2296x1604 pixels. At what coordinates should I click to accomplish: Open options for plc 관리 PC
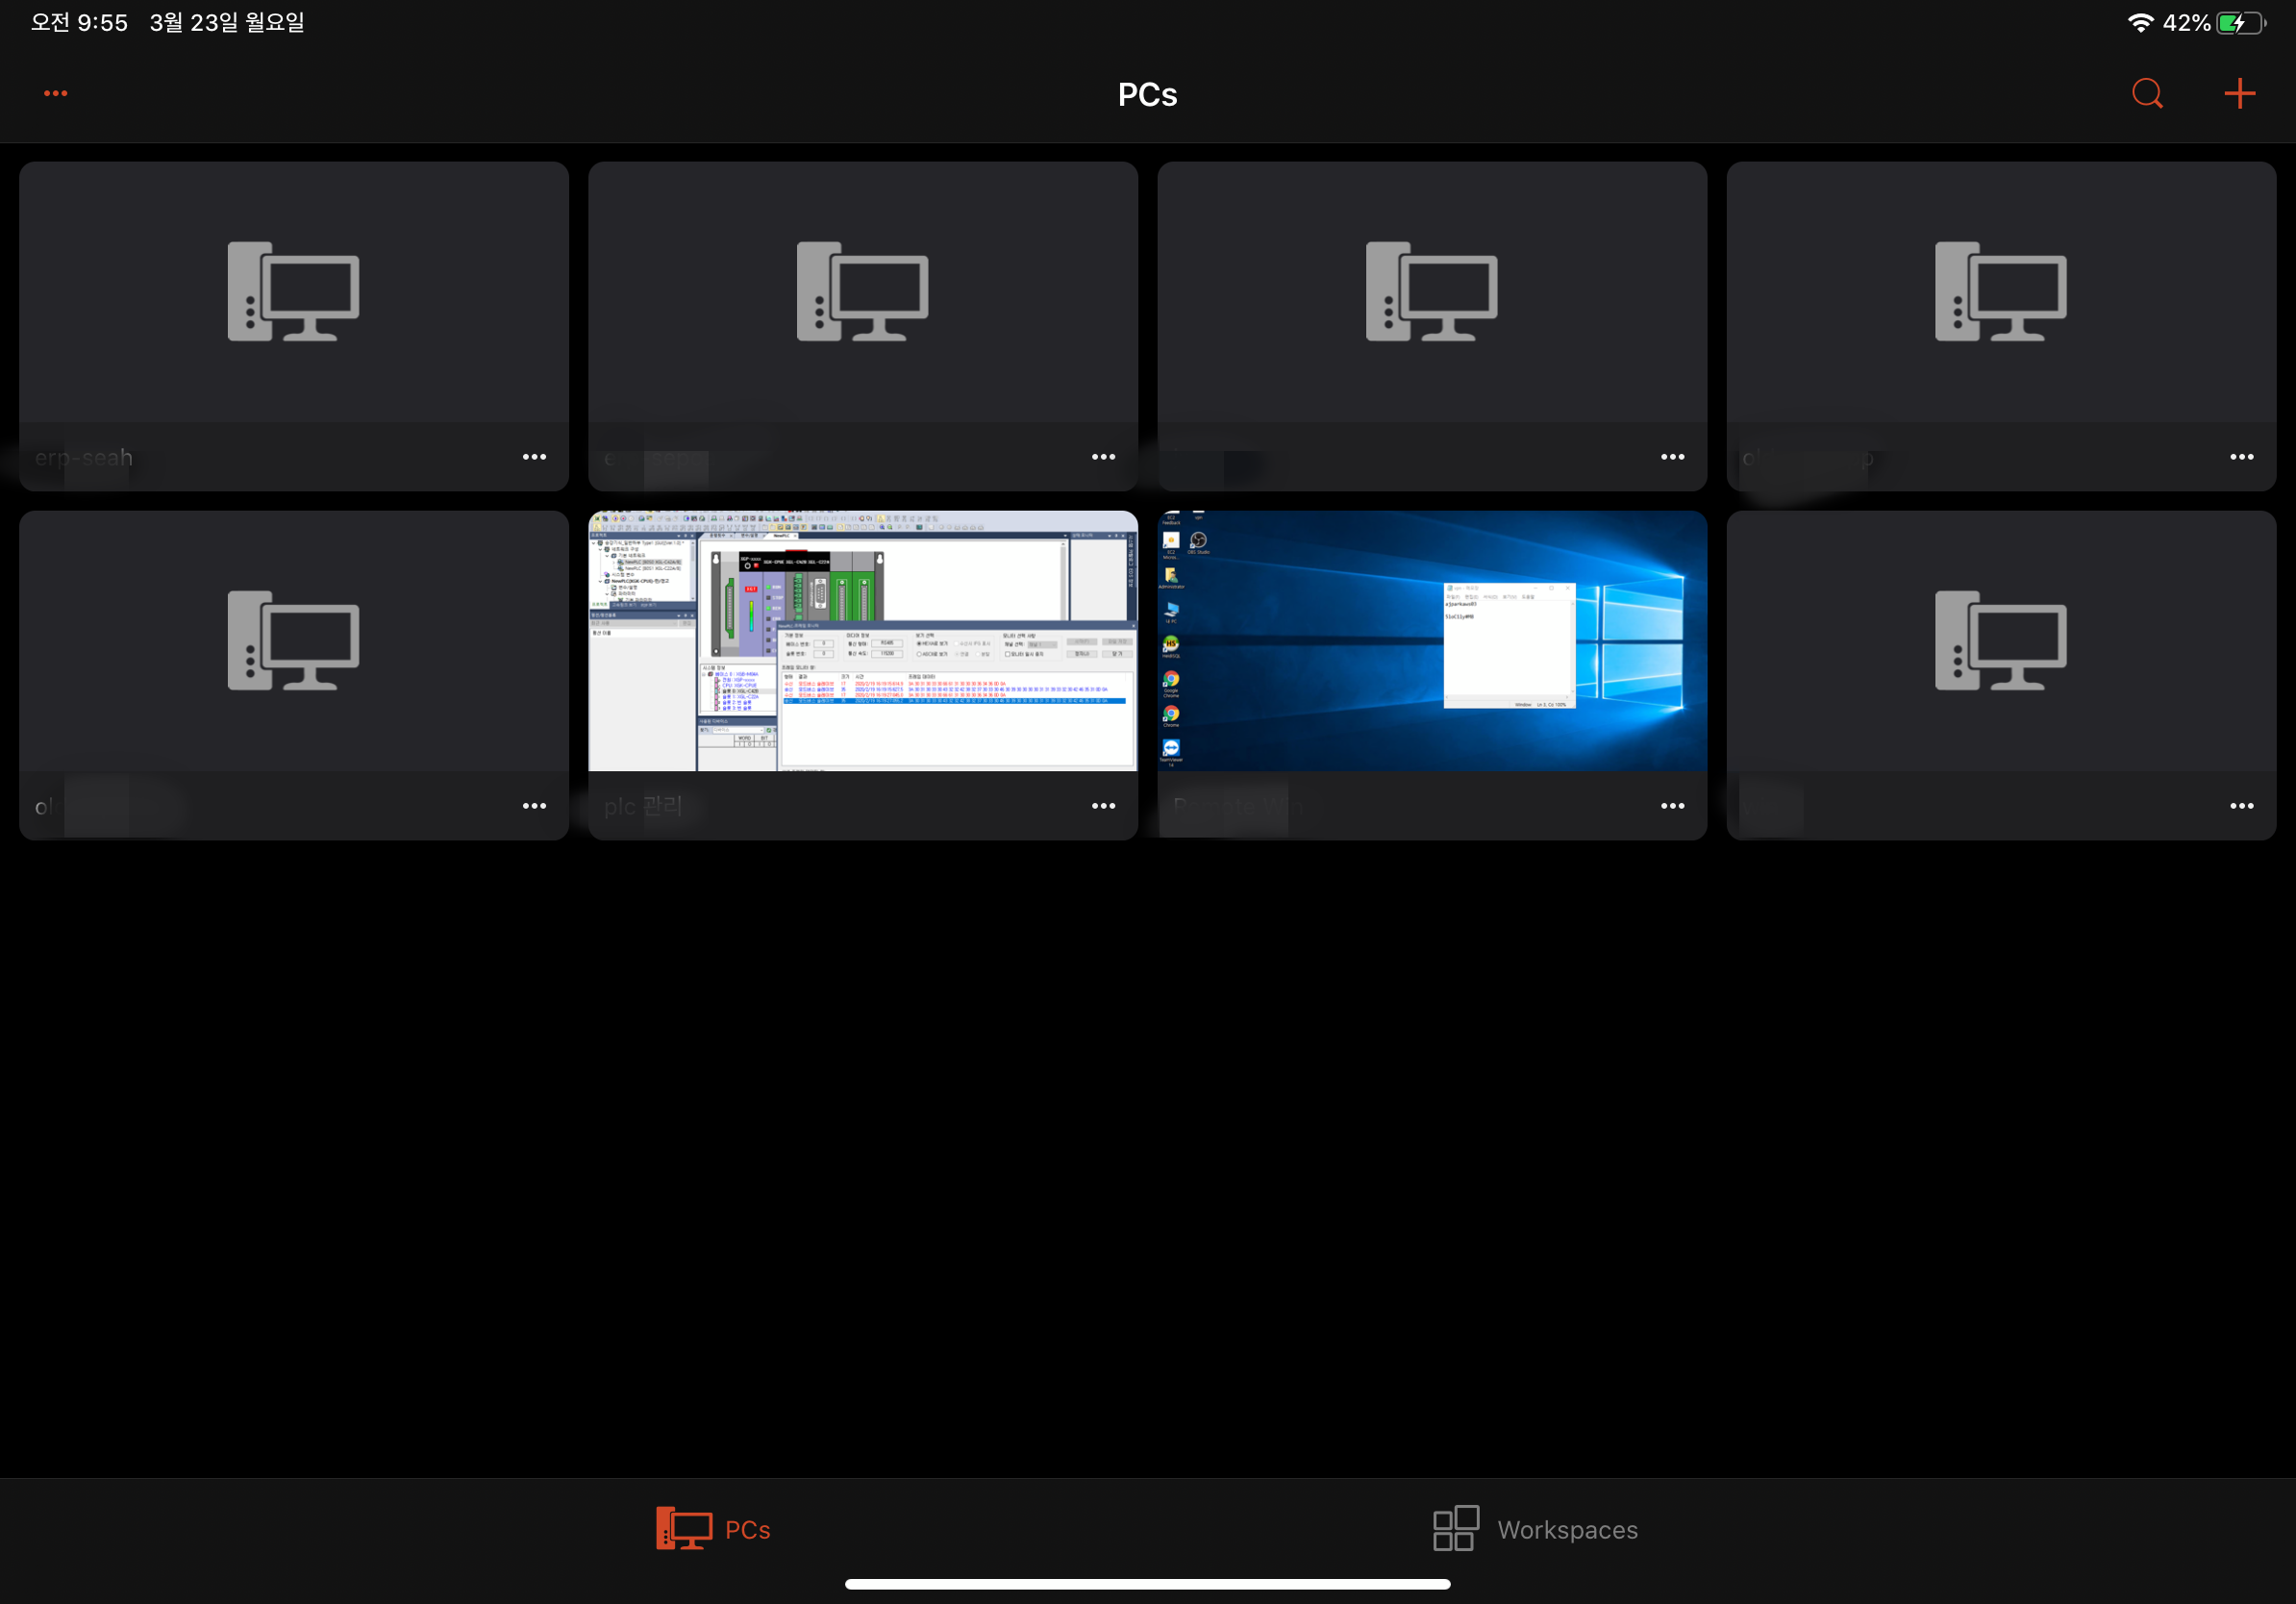pyautogui.click(x=1103, y=806)
